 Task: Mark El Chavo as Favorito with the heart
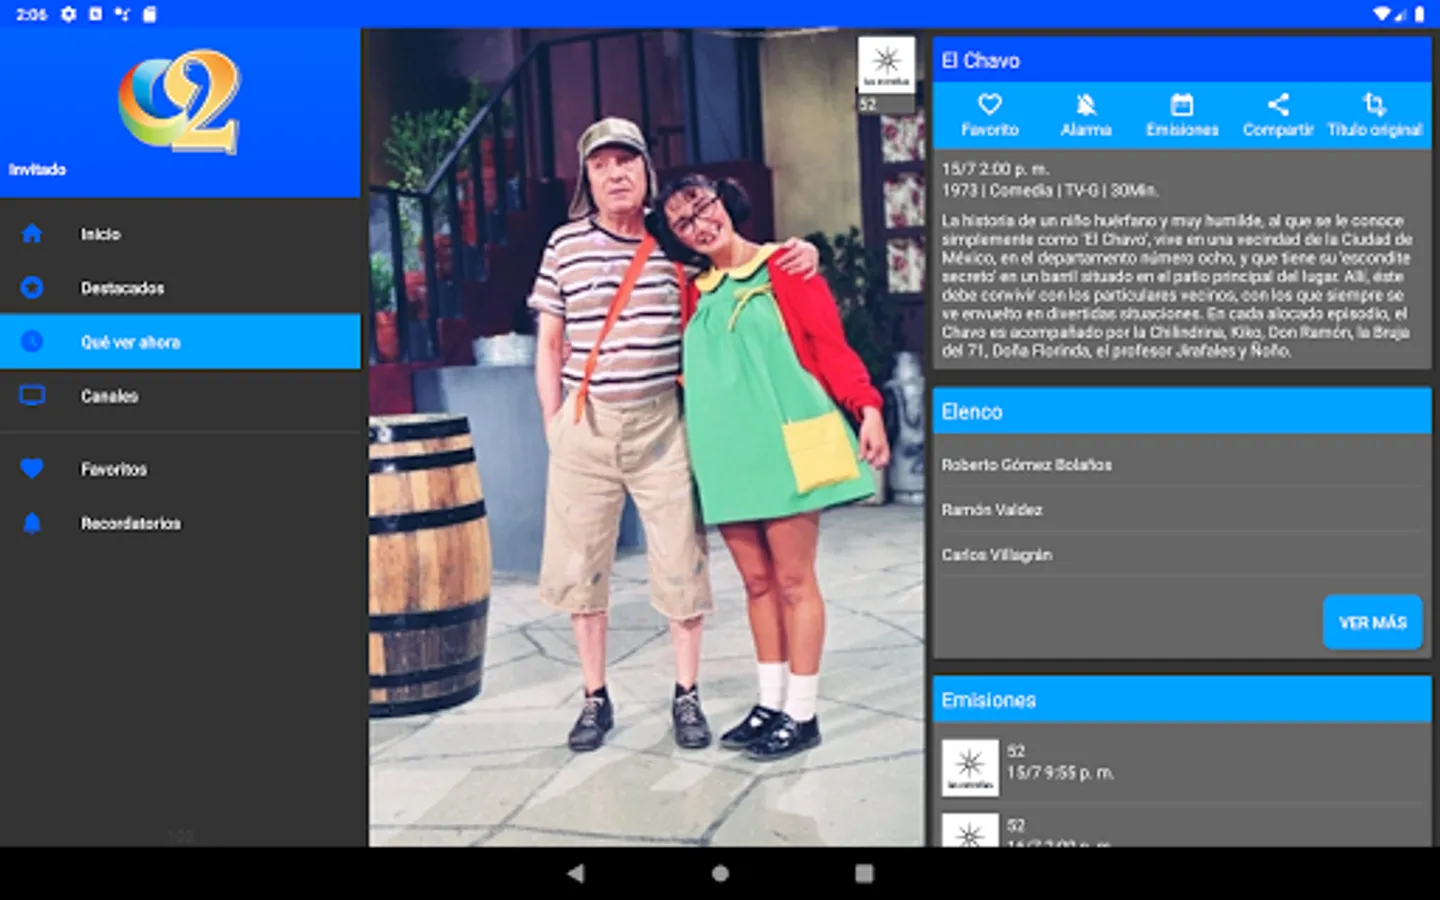point(989,115)
